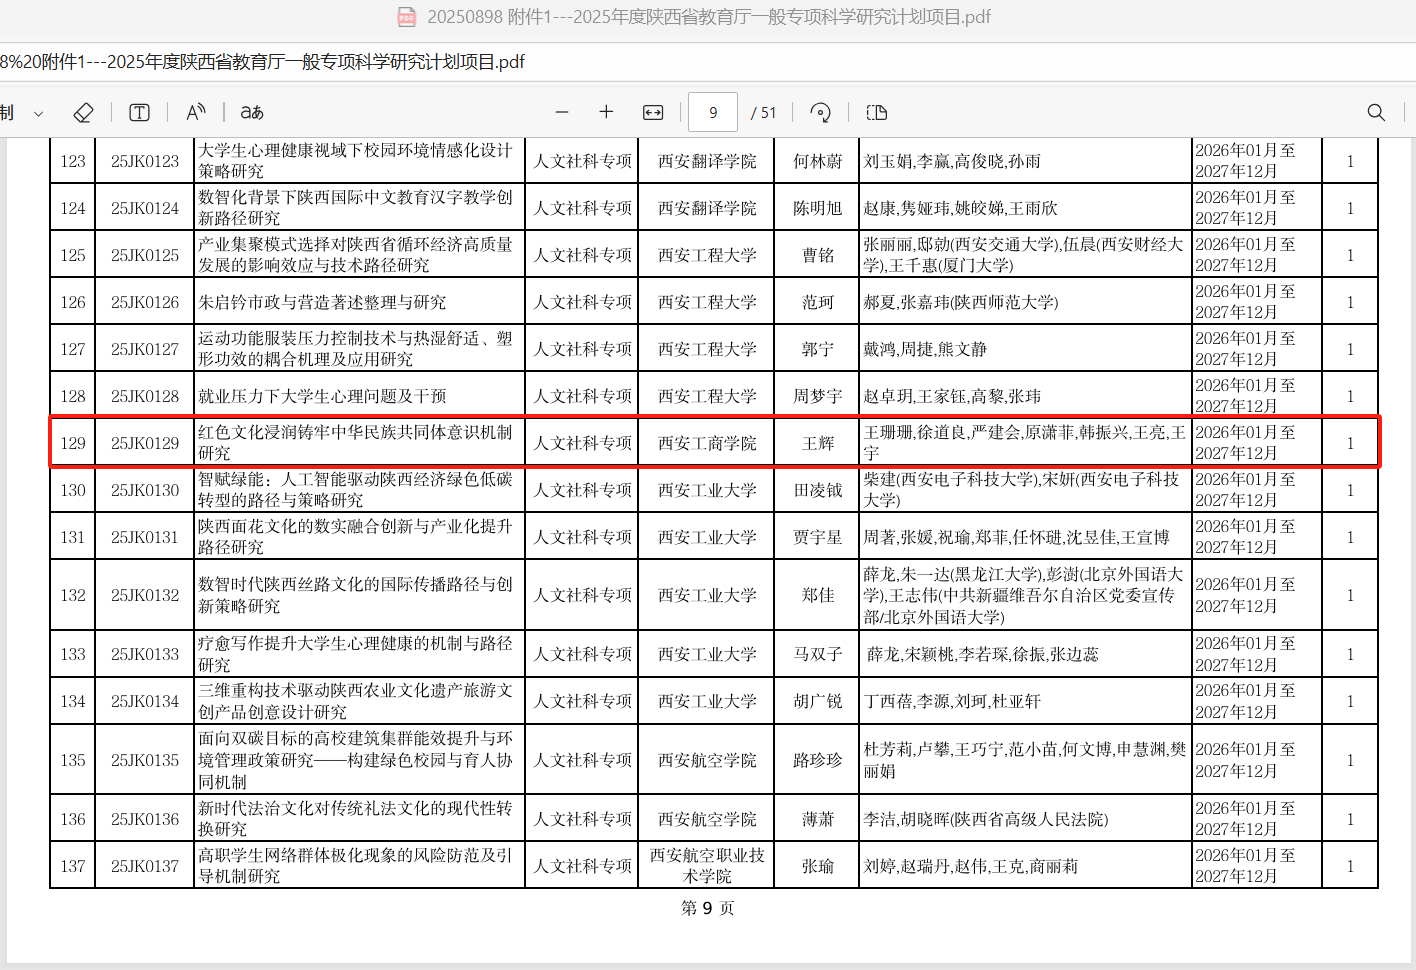
Task: Zoom in with the plus button
Action: (x=606, y=112)
